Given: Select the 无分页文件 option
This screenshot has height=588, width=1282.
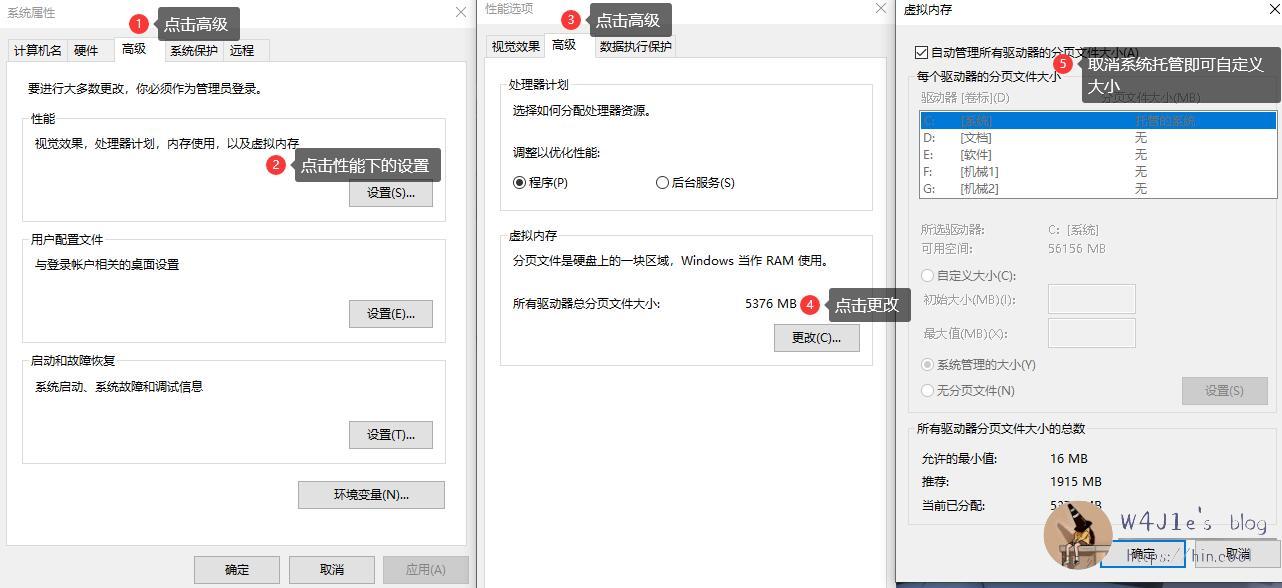Looking at the screenshot, I should pyautogui.click(x=927, y=390).
